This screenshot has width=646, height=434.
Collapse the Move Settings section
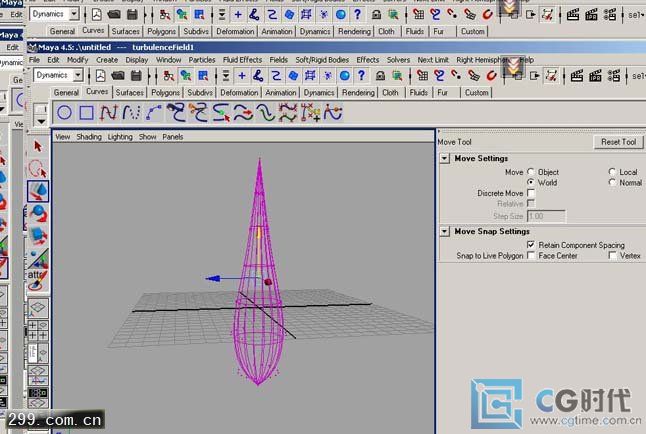click(445, 158)
